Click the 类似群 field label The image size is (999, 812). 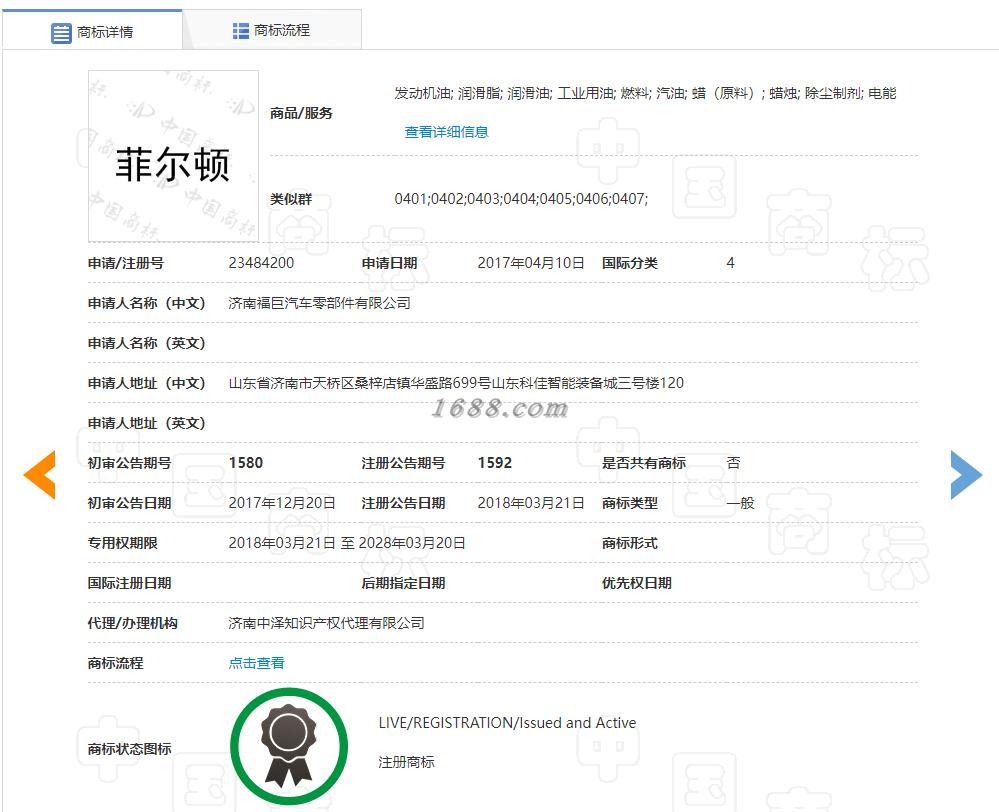(291, 199)
